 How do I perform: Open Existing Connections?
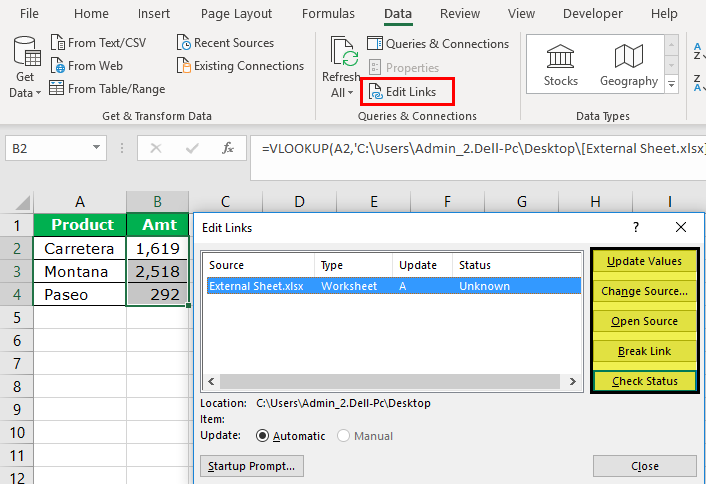(240, 66)
